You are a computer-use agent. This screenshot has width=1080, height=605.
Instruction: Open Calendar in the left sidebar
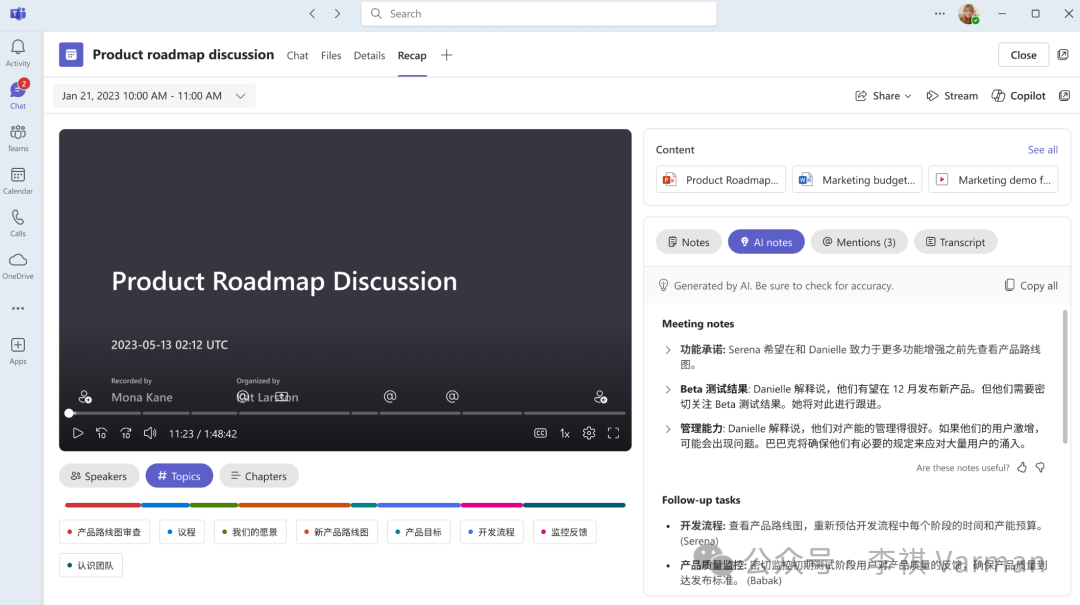point(18,181)
